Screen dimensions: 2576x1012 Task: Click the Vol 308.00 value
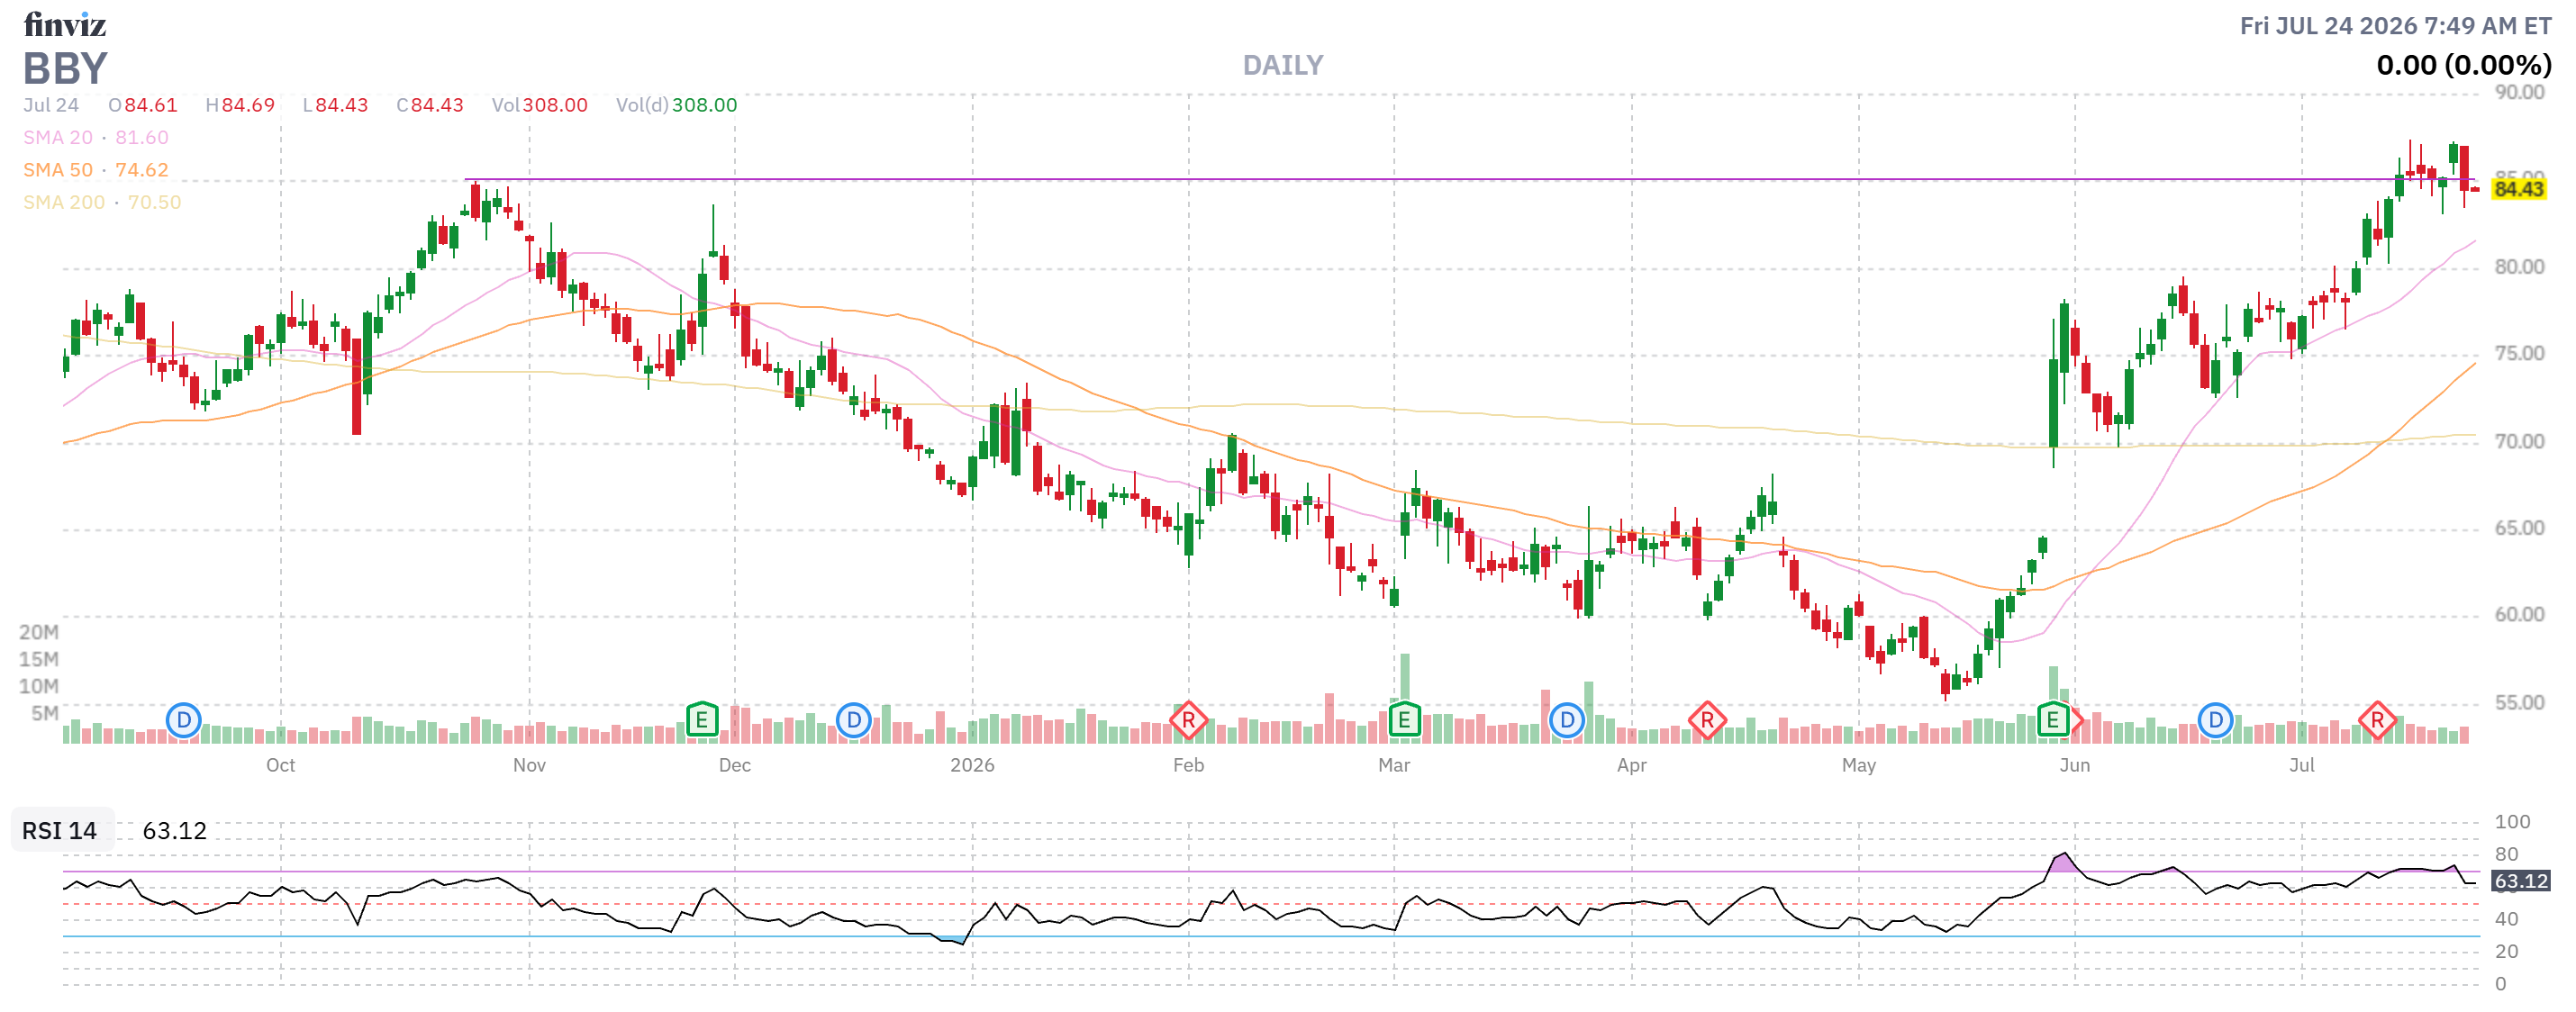[x=540, y=105]
